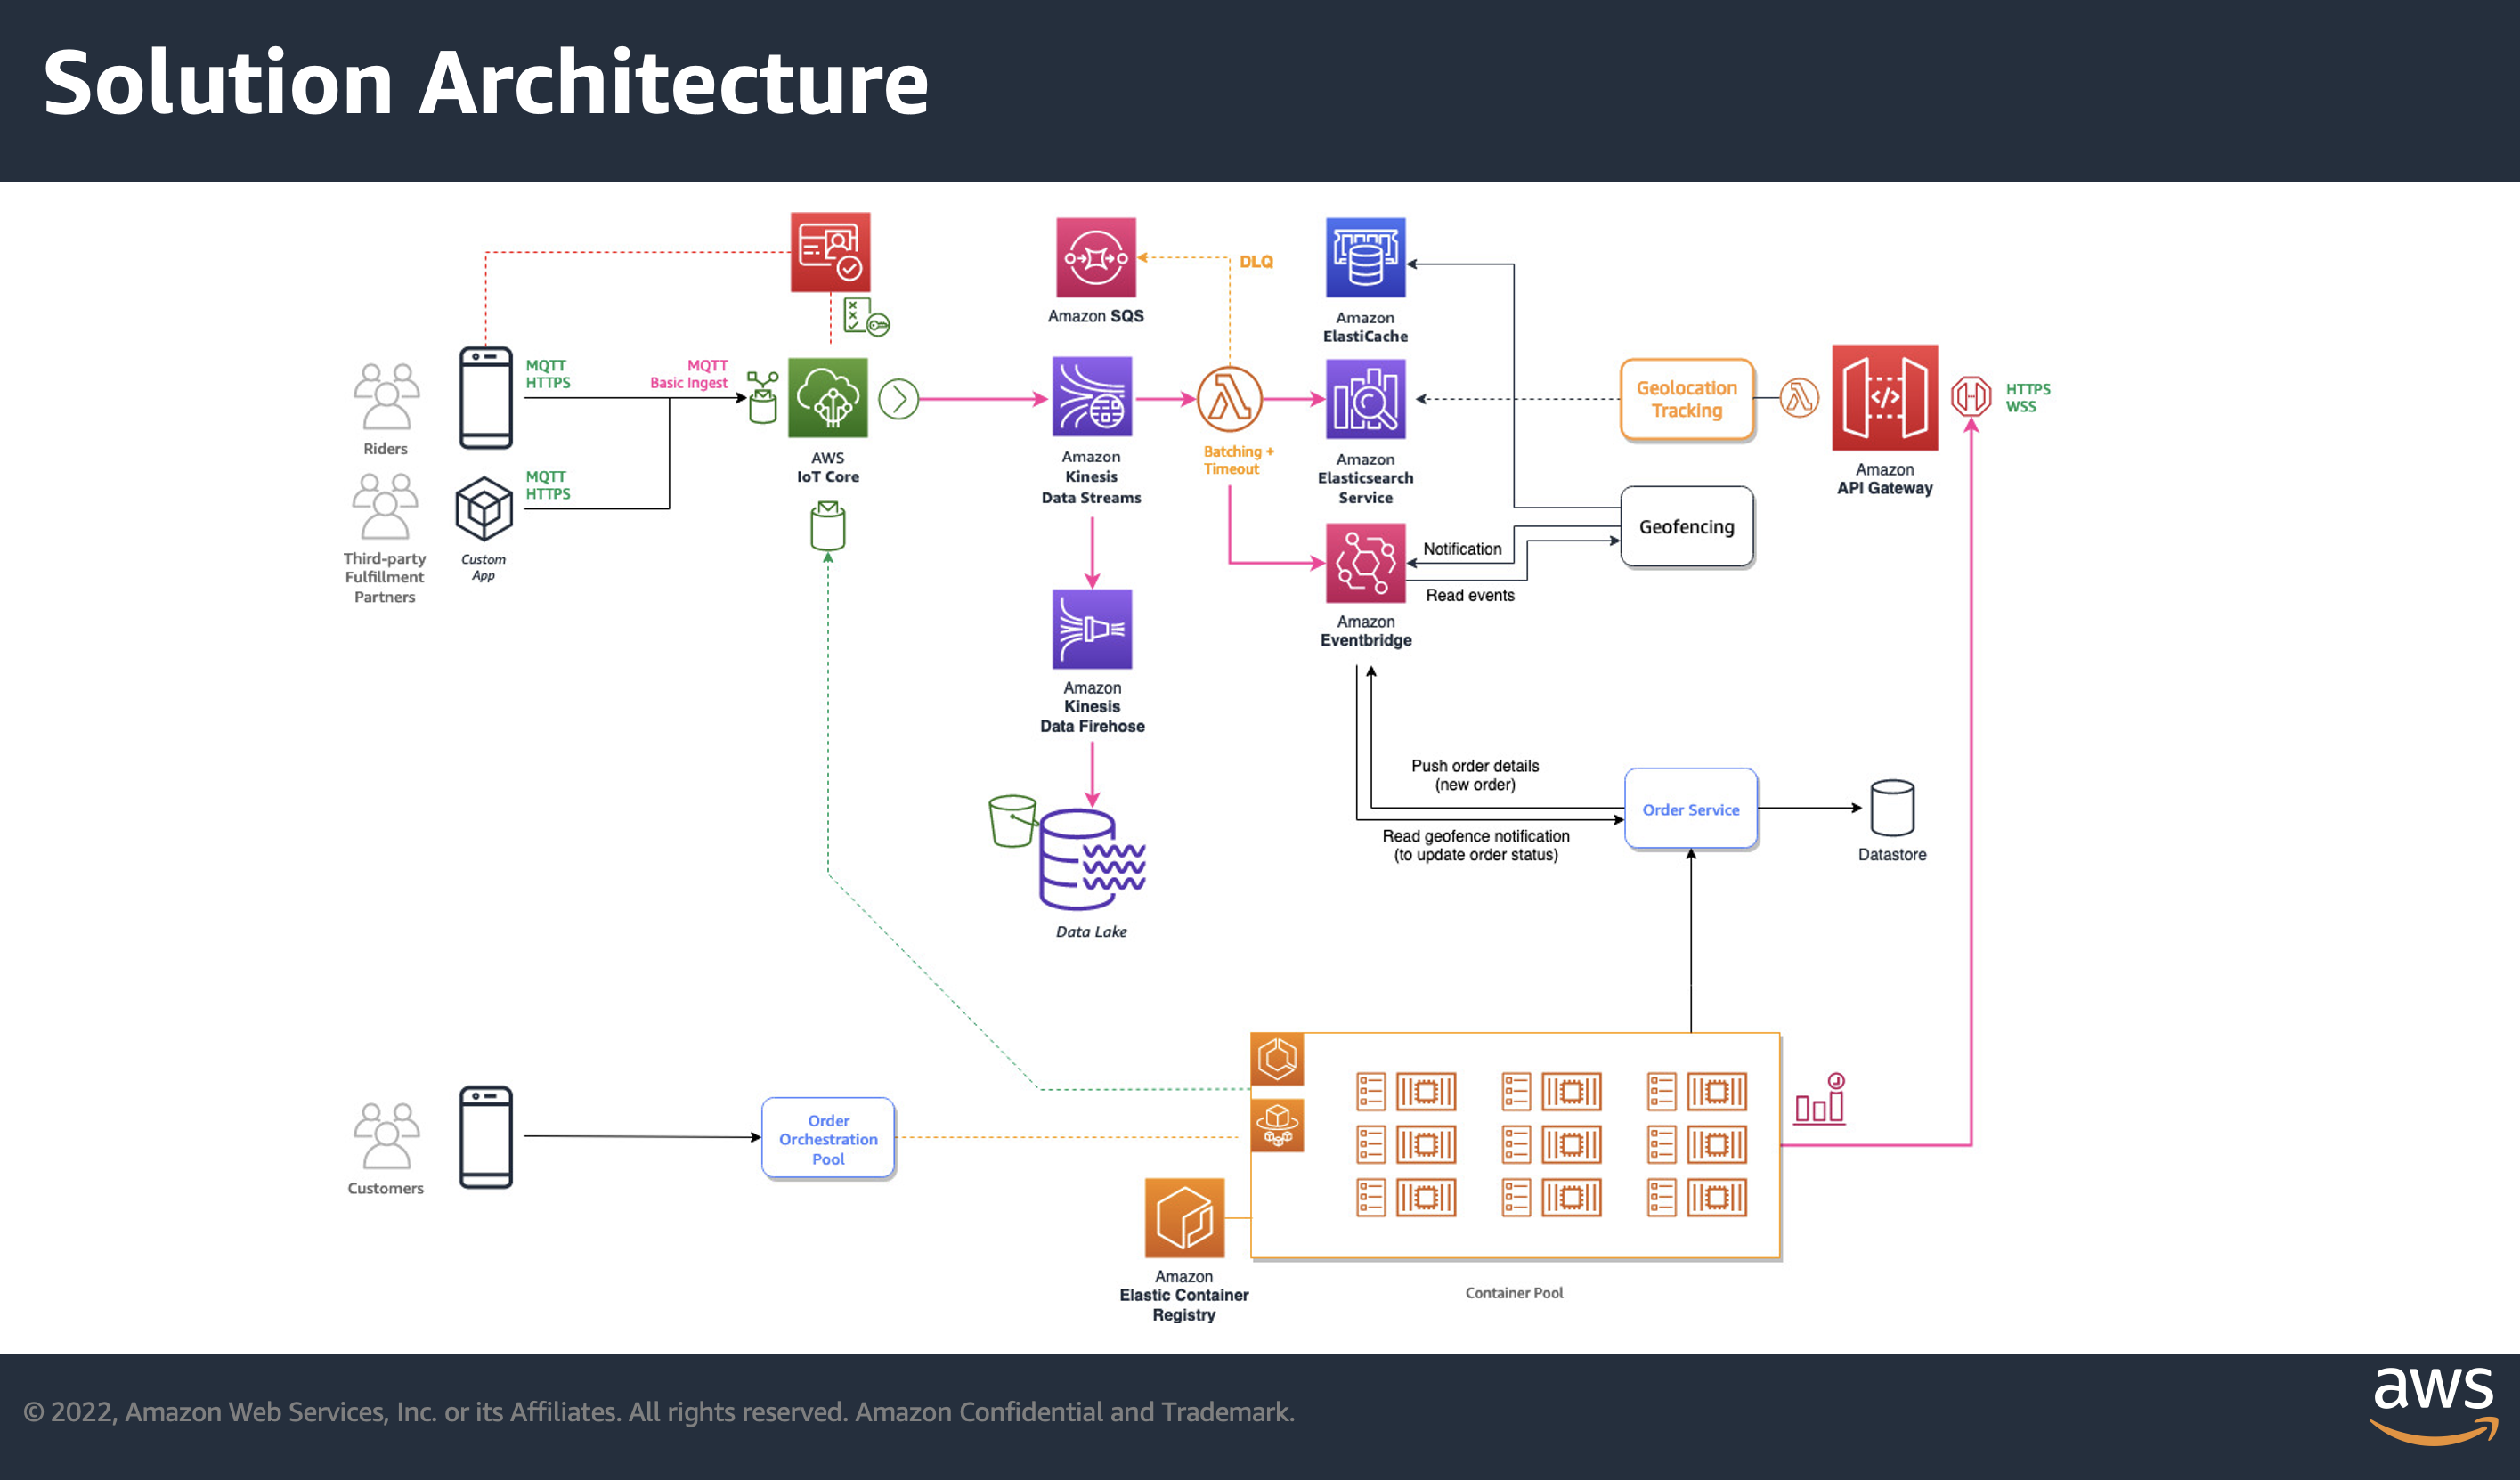Screen dimensions: 2520x1480
Task: Click the Amazon API Gateway icon
Action: [x=1884, y=398]
